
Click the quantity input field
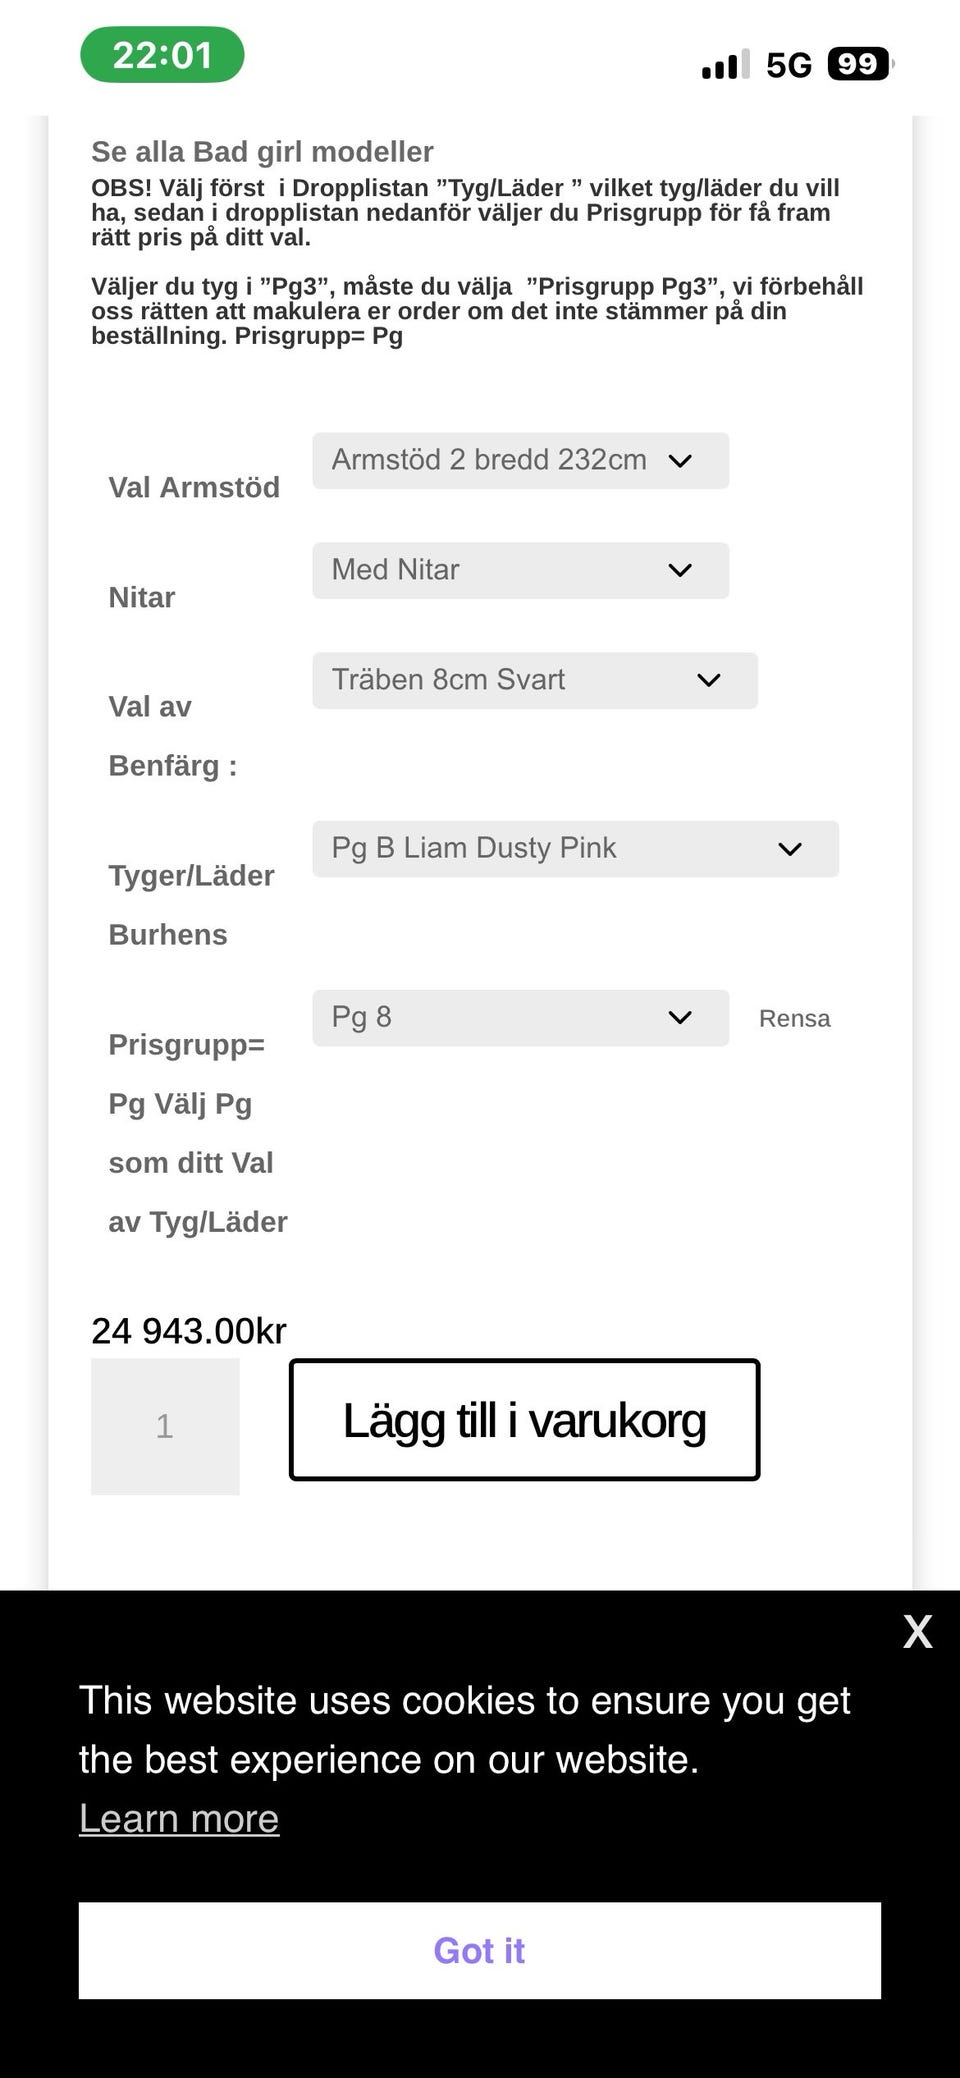click(x=165, y=1426)
